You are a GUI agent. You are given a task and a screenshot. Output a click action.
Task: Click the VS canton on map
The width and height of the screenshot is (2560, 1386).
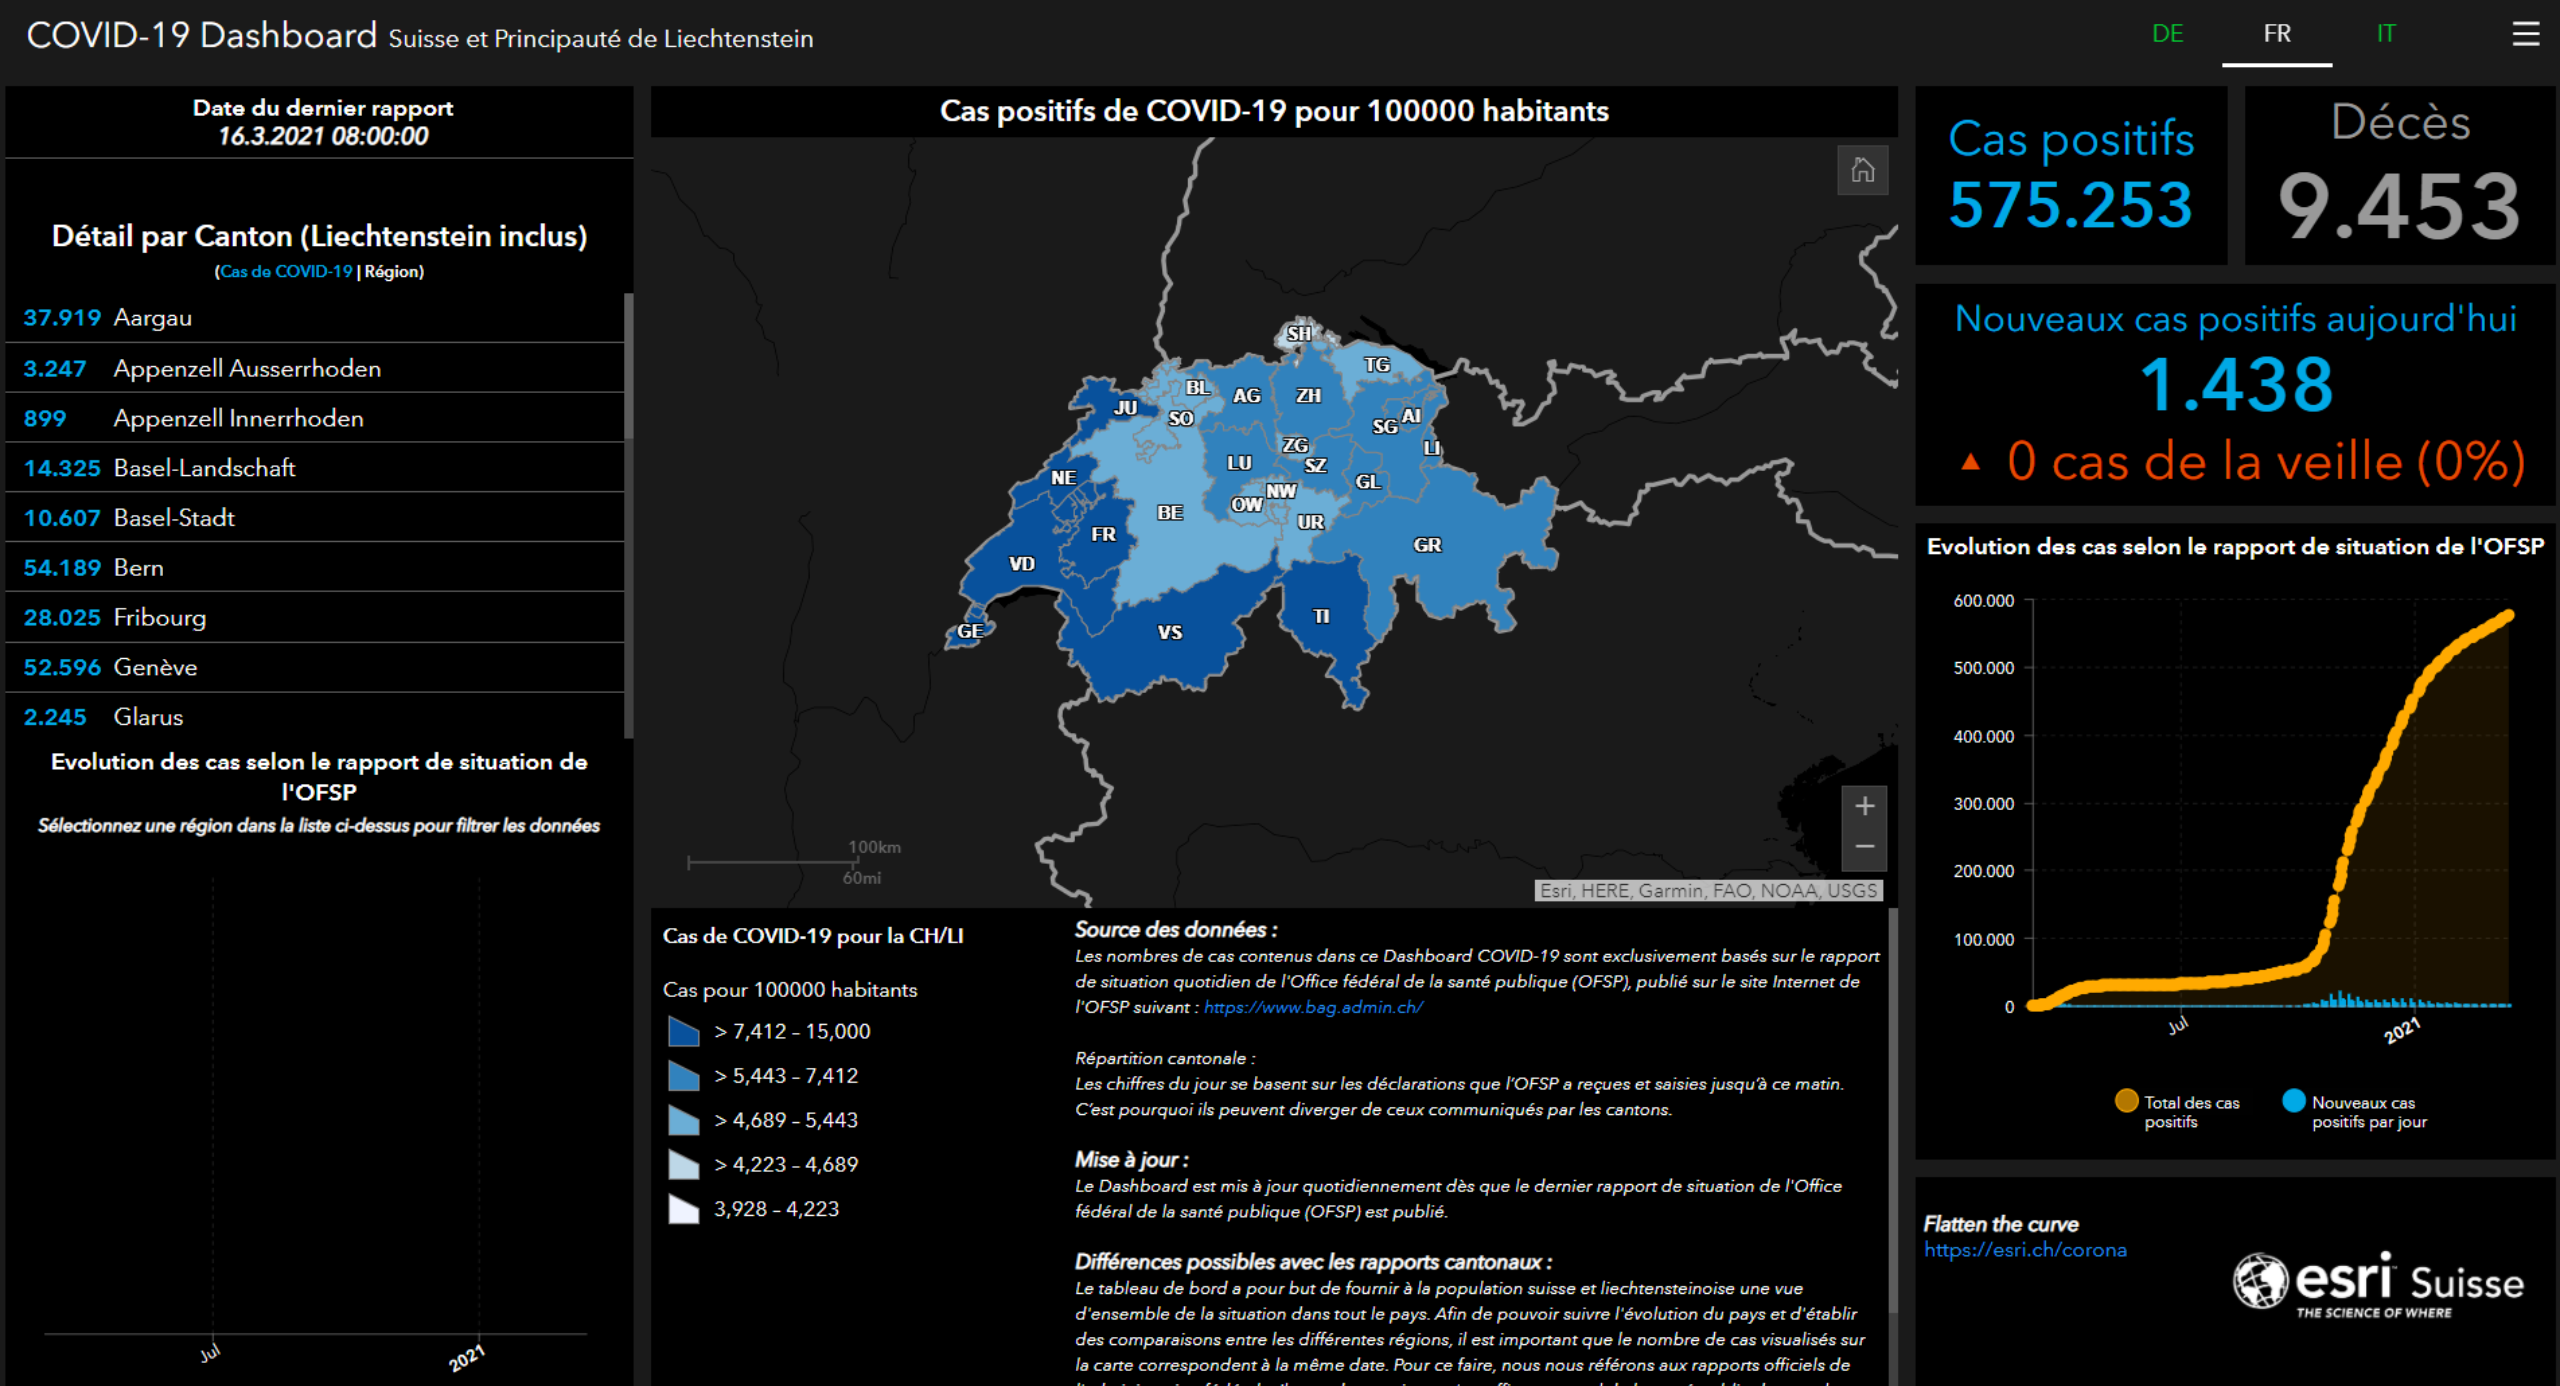pyautogui.click(x=1169, y=633)
